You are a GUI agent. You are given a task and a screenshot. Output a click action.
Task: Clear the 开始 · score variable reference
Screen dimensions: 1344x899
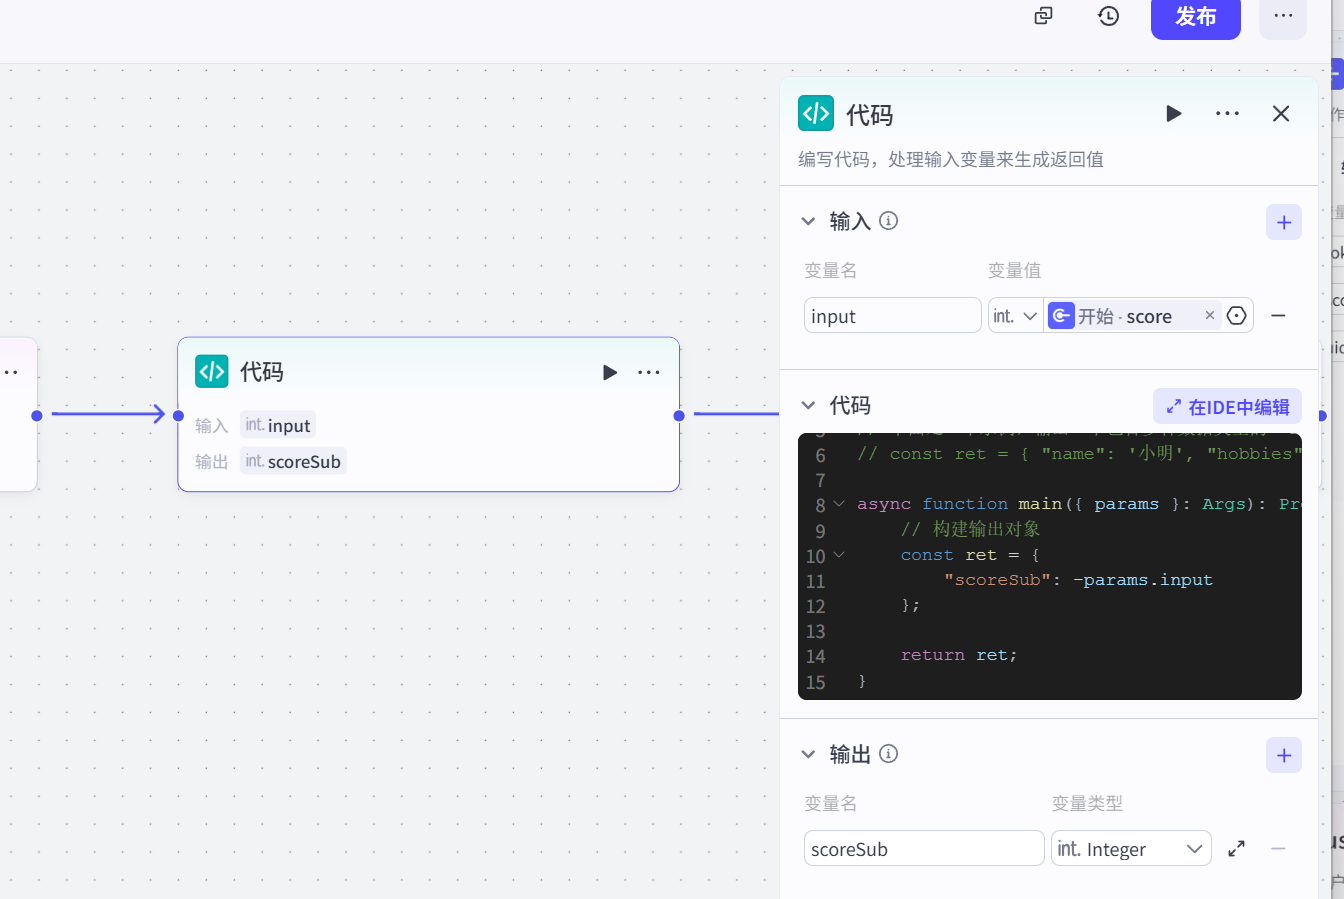click(x=1209, y=316)
